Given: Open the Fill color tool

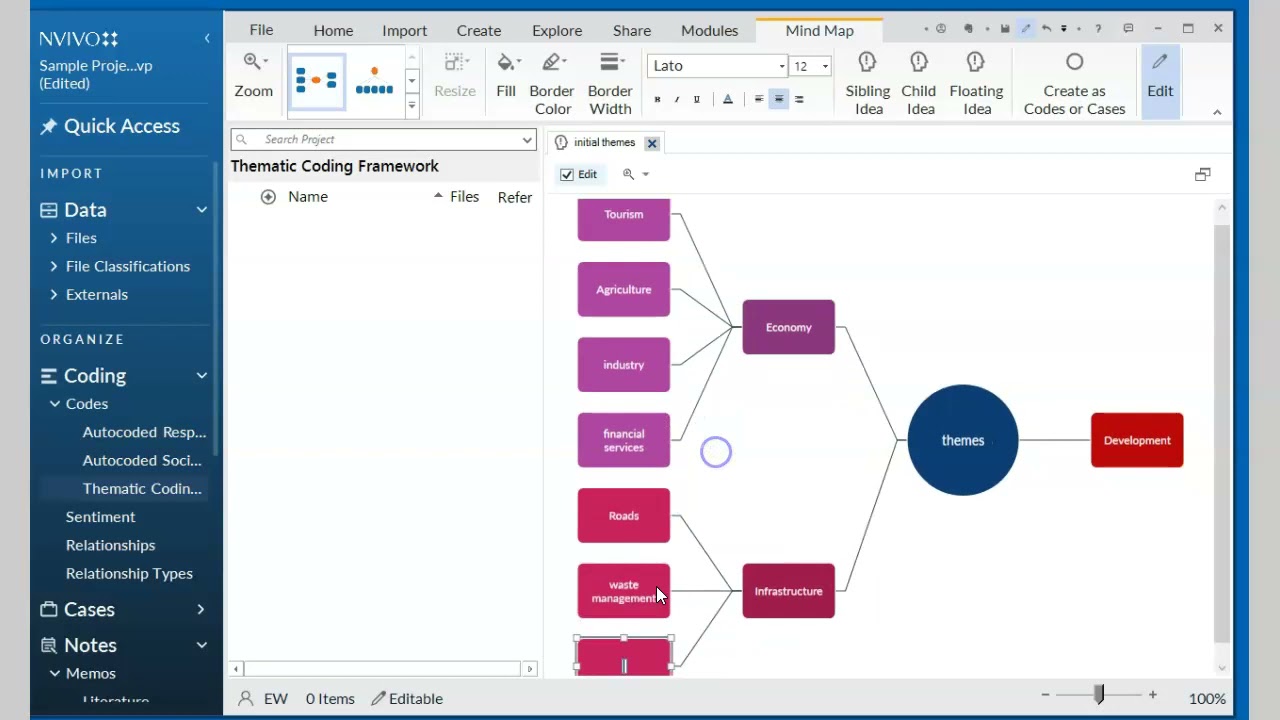Looking at the screenshot, I should (506, 76).
